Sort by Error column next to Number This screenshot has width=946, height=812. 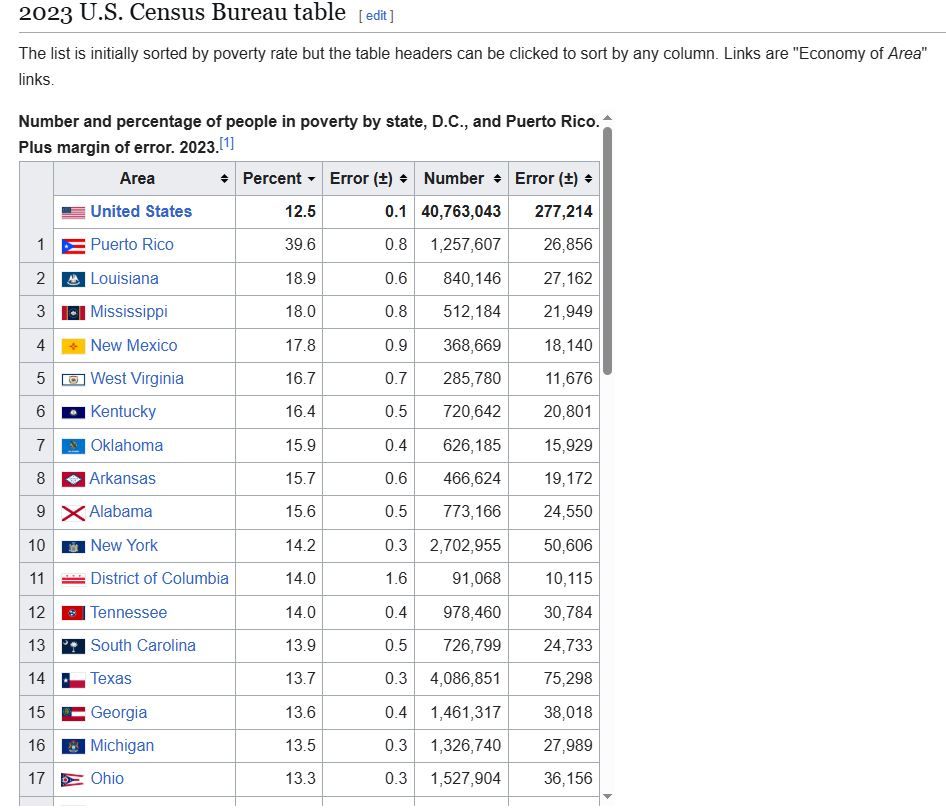pyautogui.click(x=554, y=179)
